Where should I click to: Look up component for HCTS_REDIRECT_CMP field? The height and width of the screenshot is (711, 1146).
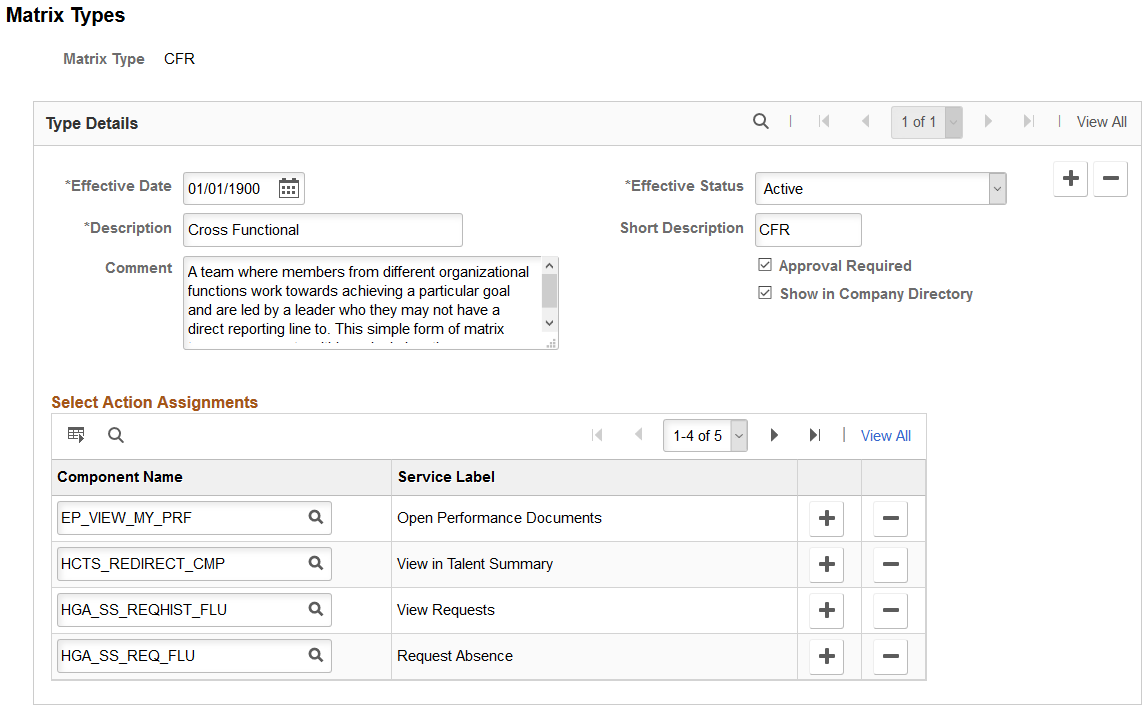316,563
